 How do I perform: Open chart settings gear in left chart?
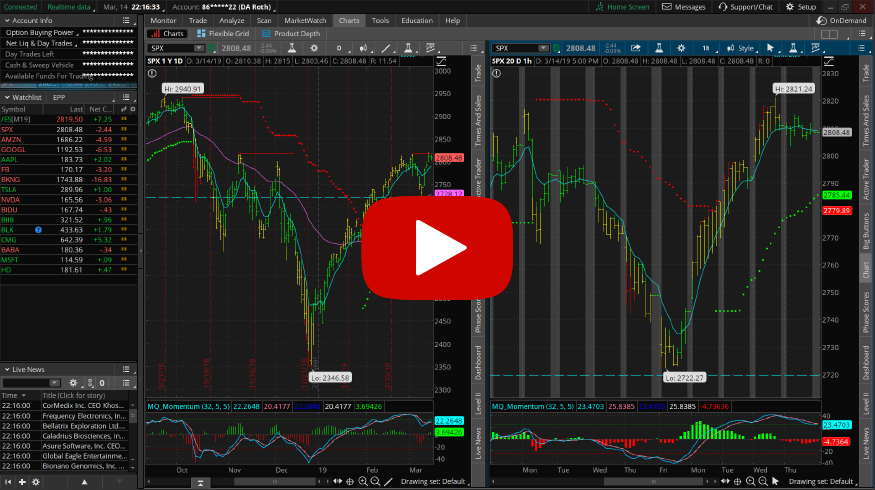pos(314,48)
